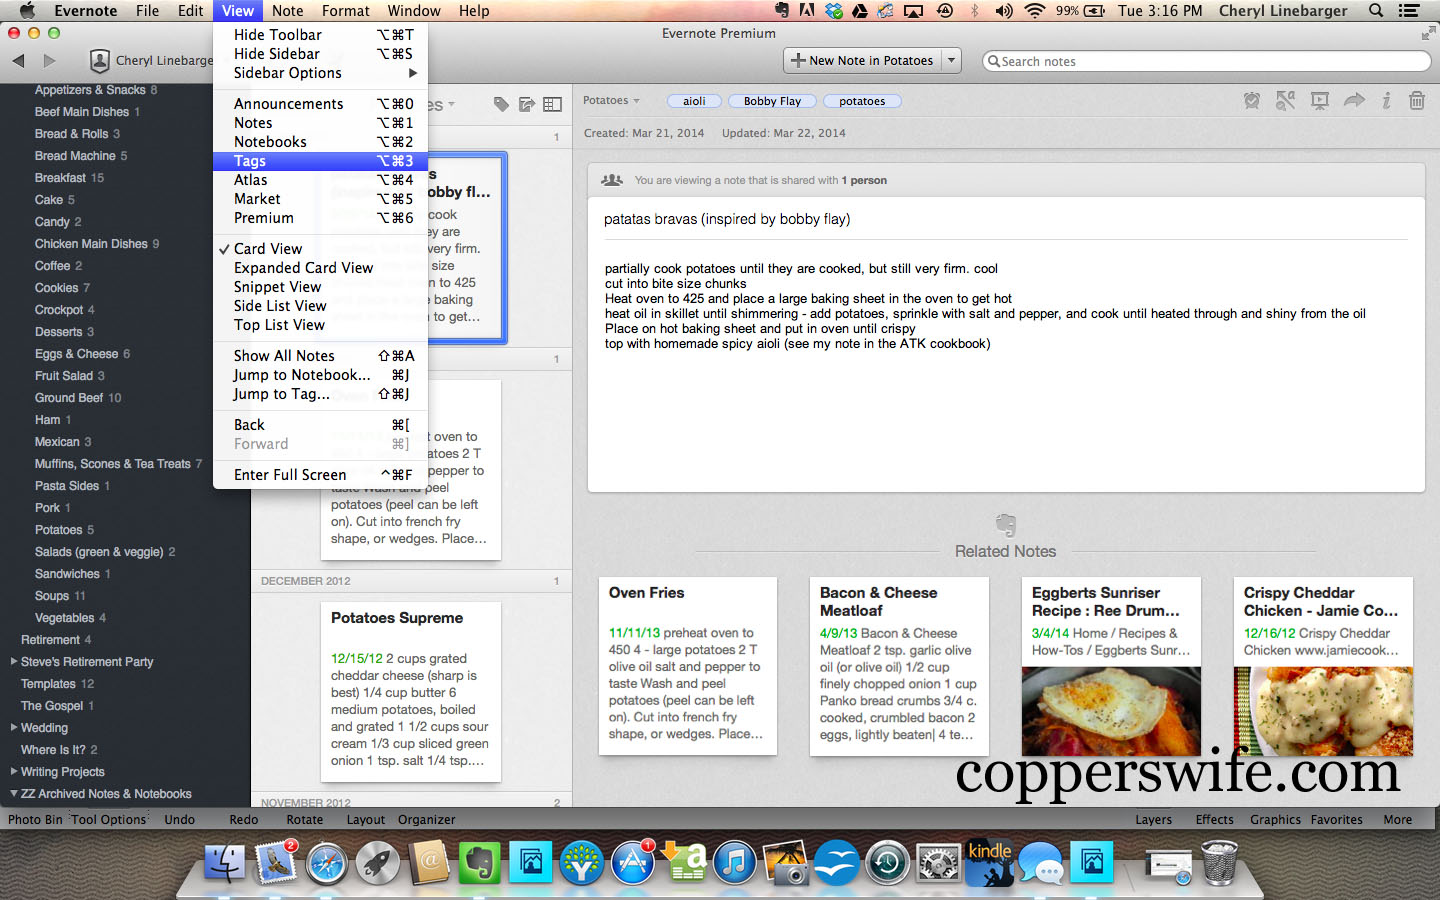The image size is (1440, 900).
Task: Toggle Hide Sidebar menu item
Action: click(x=320, y=54)
